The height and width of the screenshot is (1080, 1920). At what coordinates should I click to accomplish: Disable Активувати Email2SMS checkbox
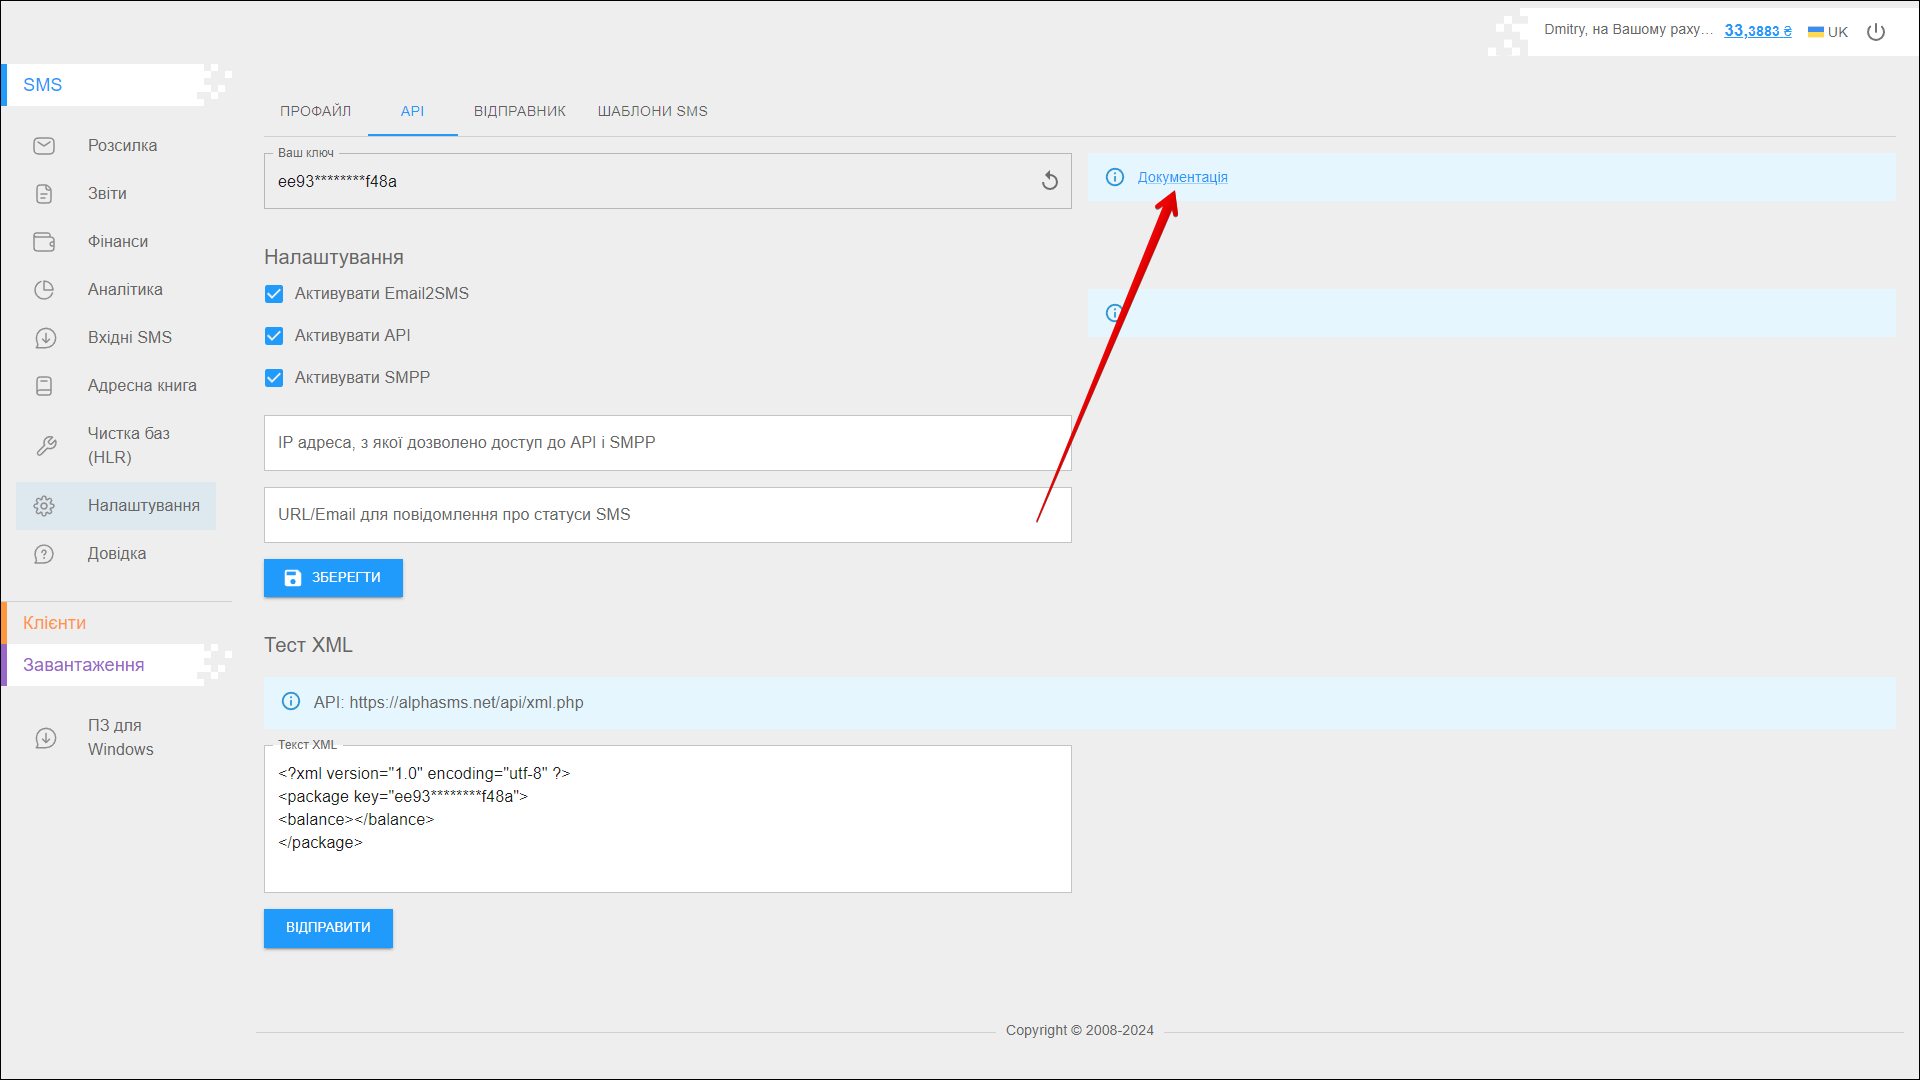pos(274,294)
